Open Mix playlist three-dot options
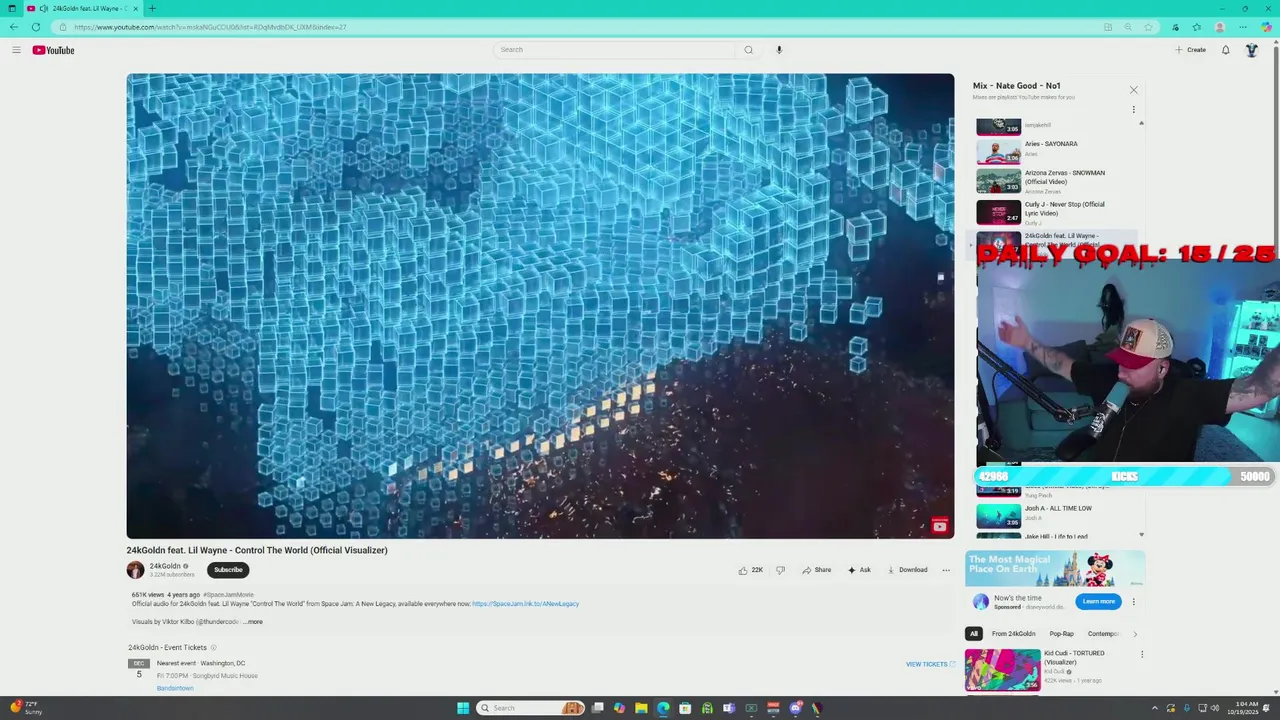The width and height of the screenshot is (1280, 720). (x=1133, y=110)
